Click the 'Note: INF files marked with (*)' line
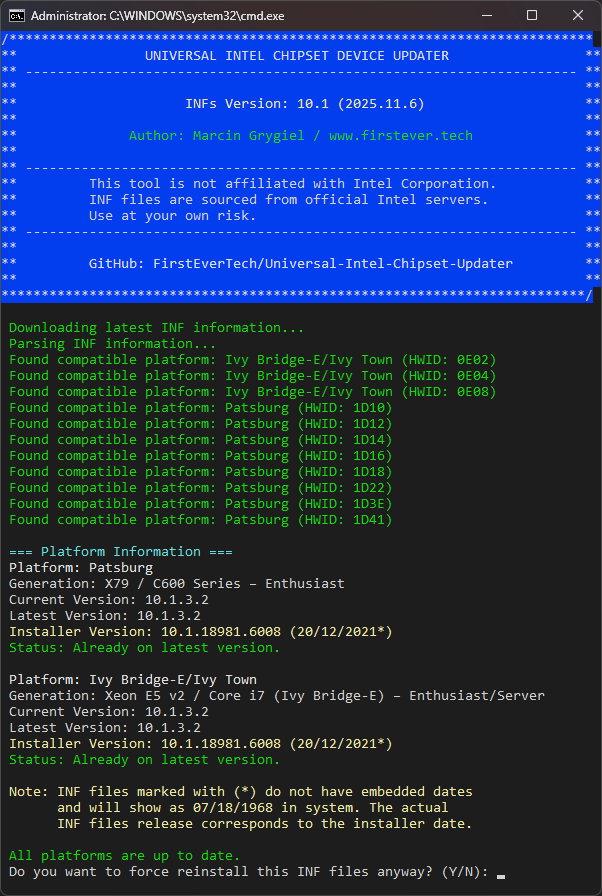The height and width of the screenshot is (896, 602). click(x=241, y=792)
